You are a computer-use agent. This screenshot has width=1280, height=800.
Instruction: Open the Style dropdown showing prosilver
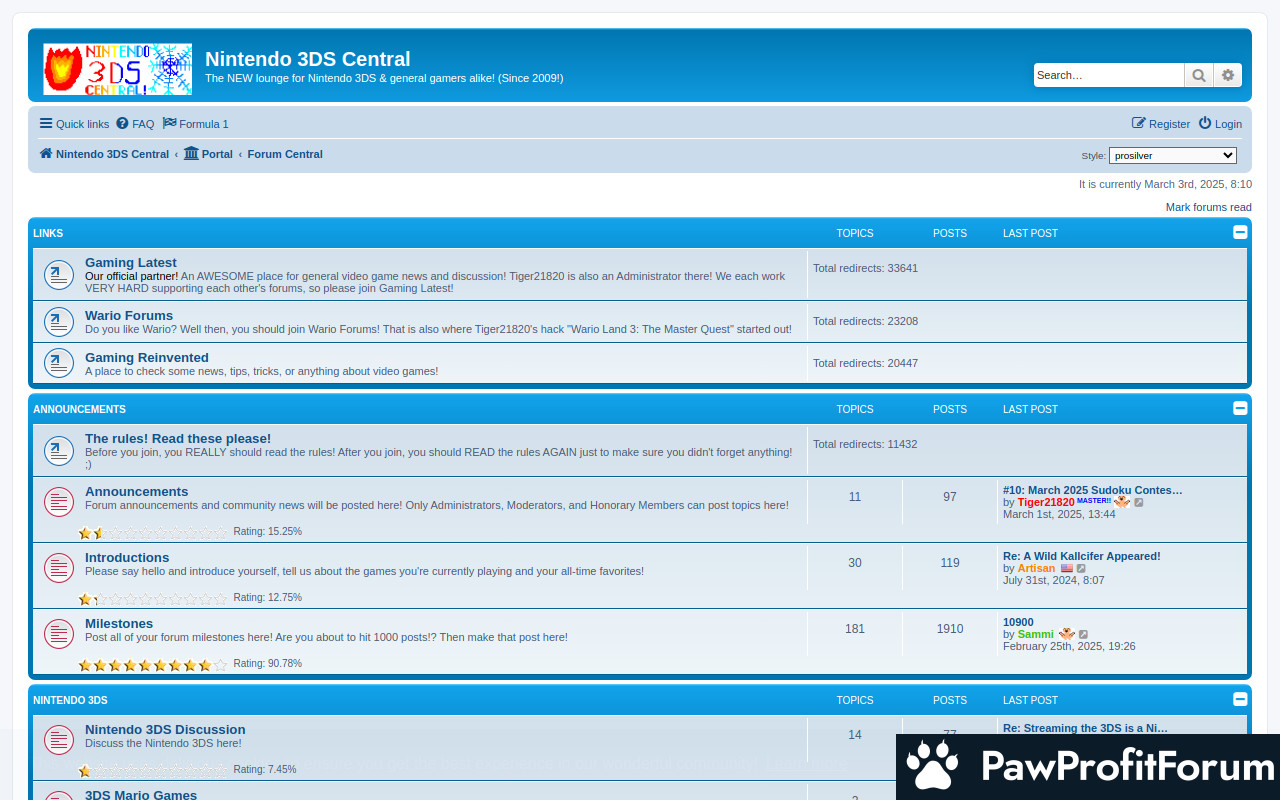pos(1173,155)
